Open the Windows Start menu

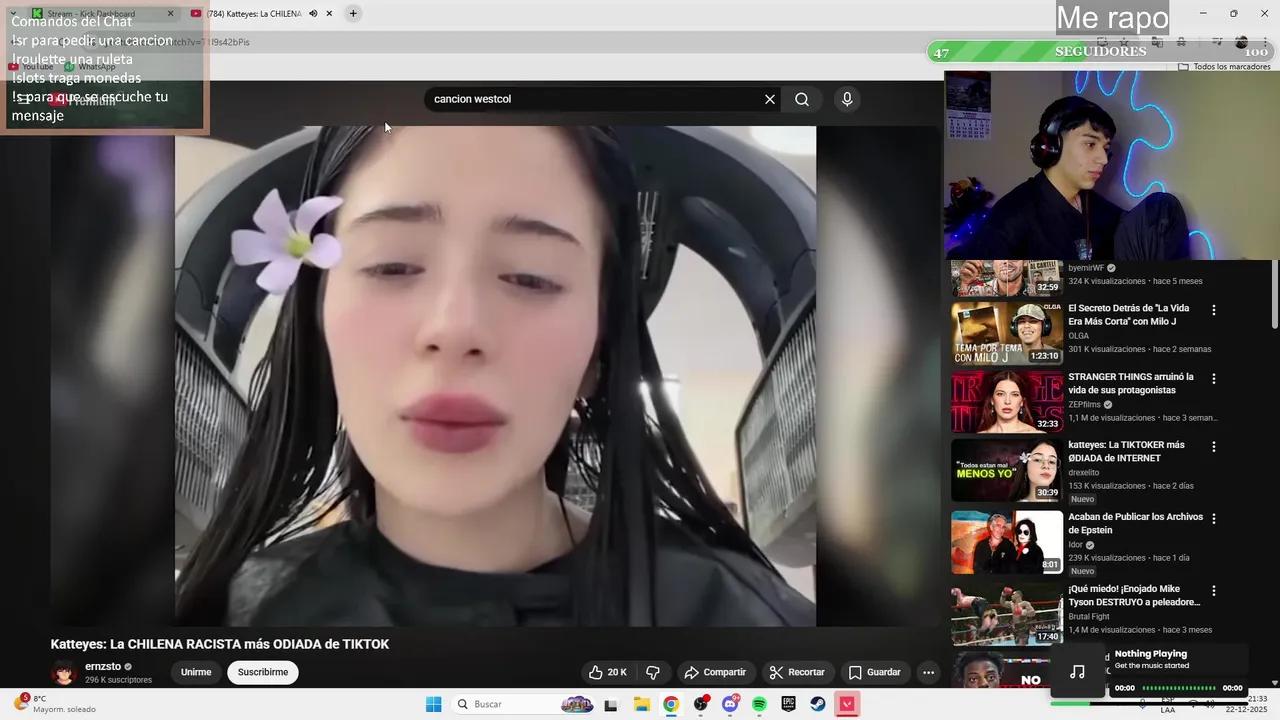433,704
